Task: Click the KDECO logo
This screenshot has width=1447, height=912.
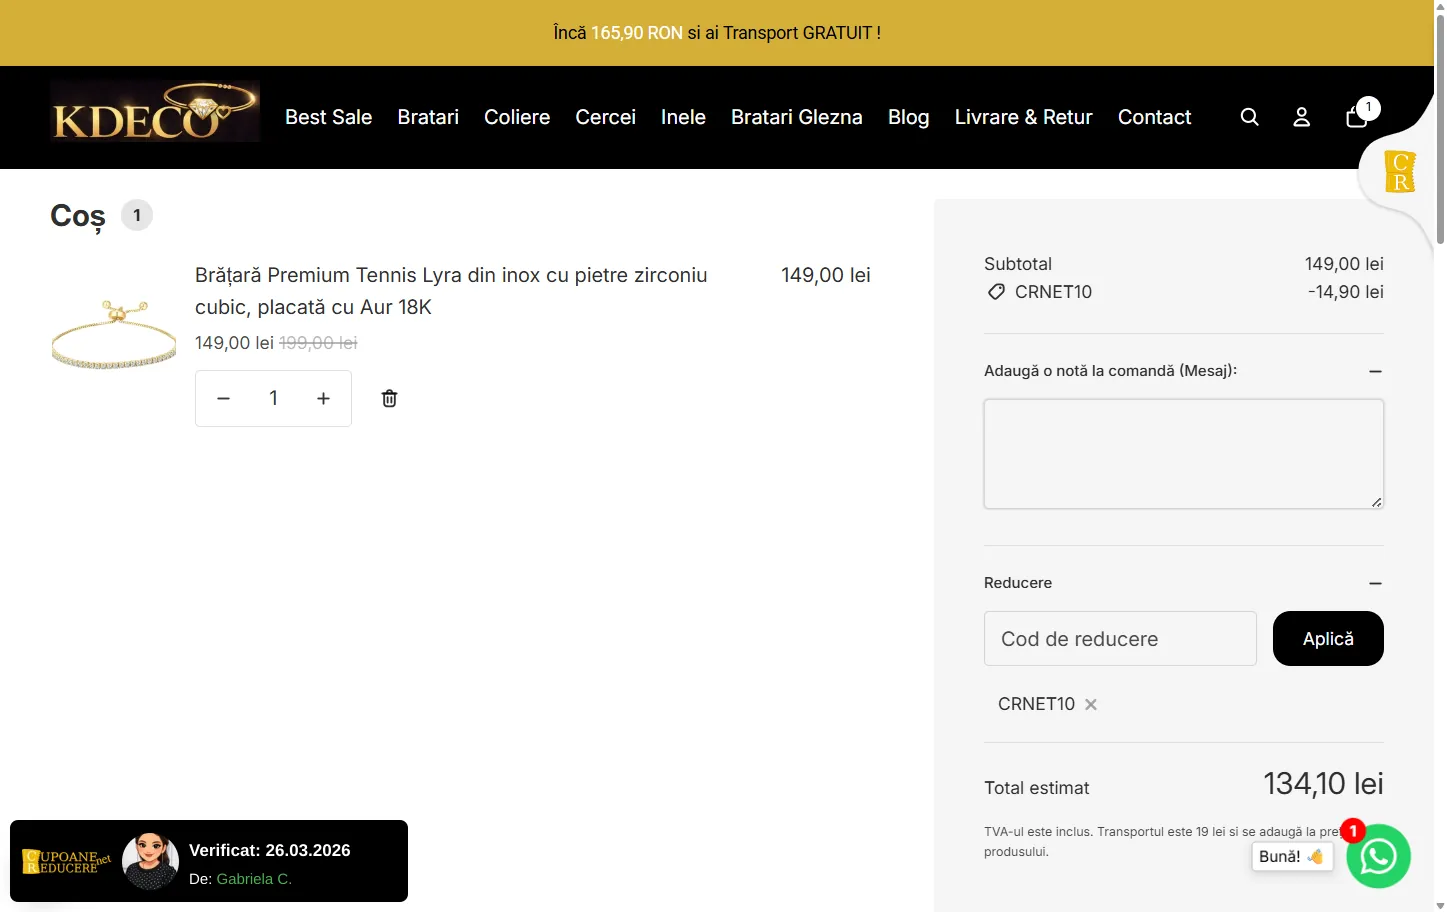Action: point(155,112)
